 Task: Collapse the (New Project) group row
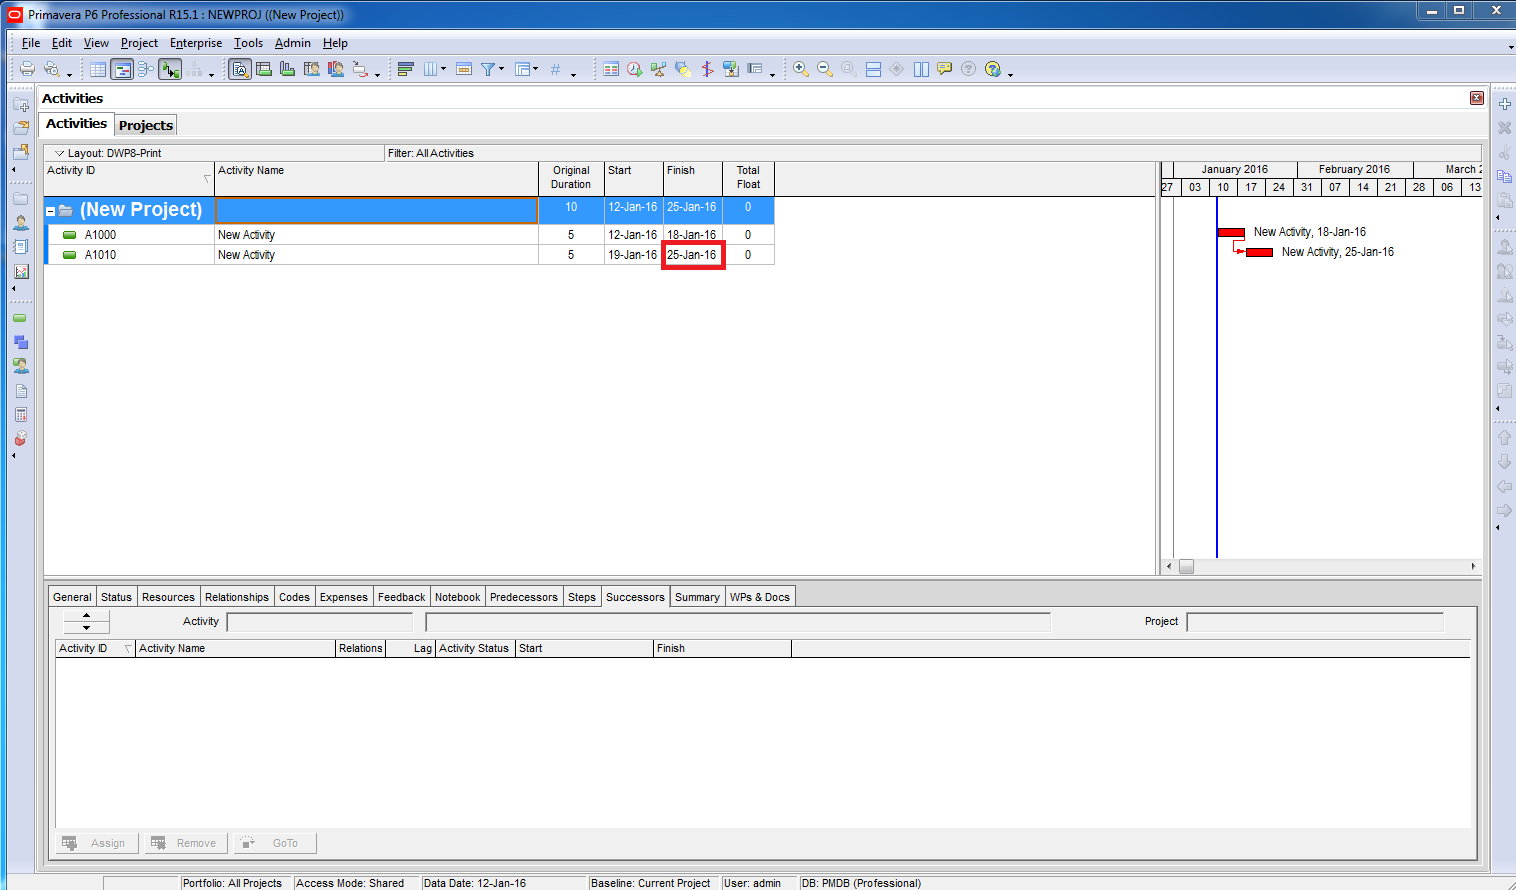[x=51, y=211]
